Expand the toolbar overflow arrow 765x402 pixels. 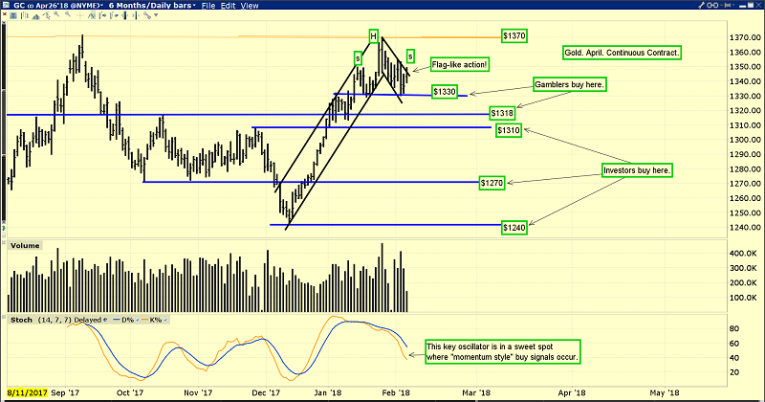tap(156, 15)
